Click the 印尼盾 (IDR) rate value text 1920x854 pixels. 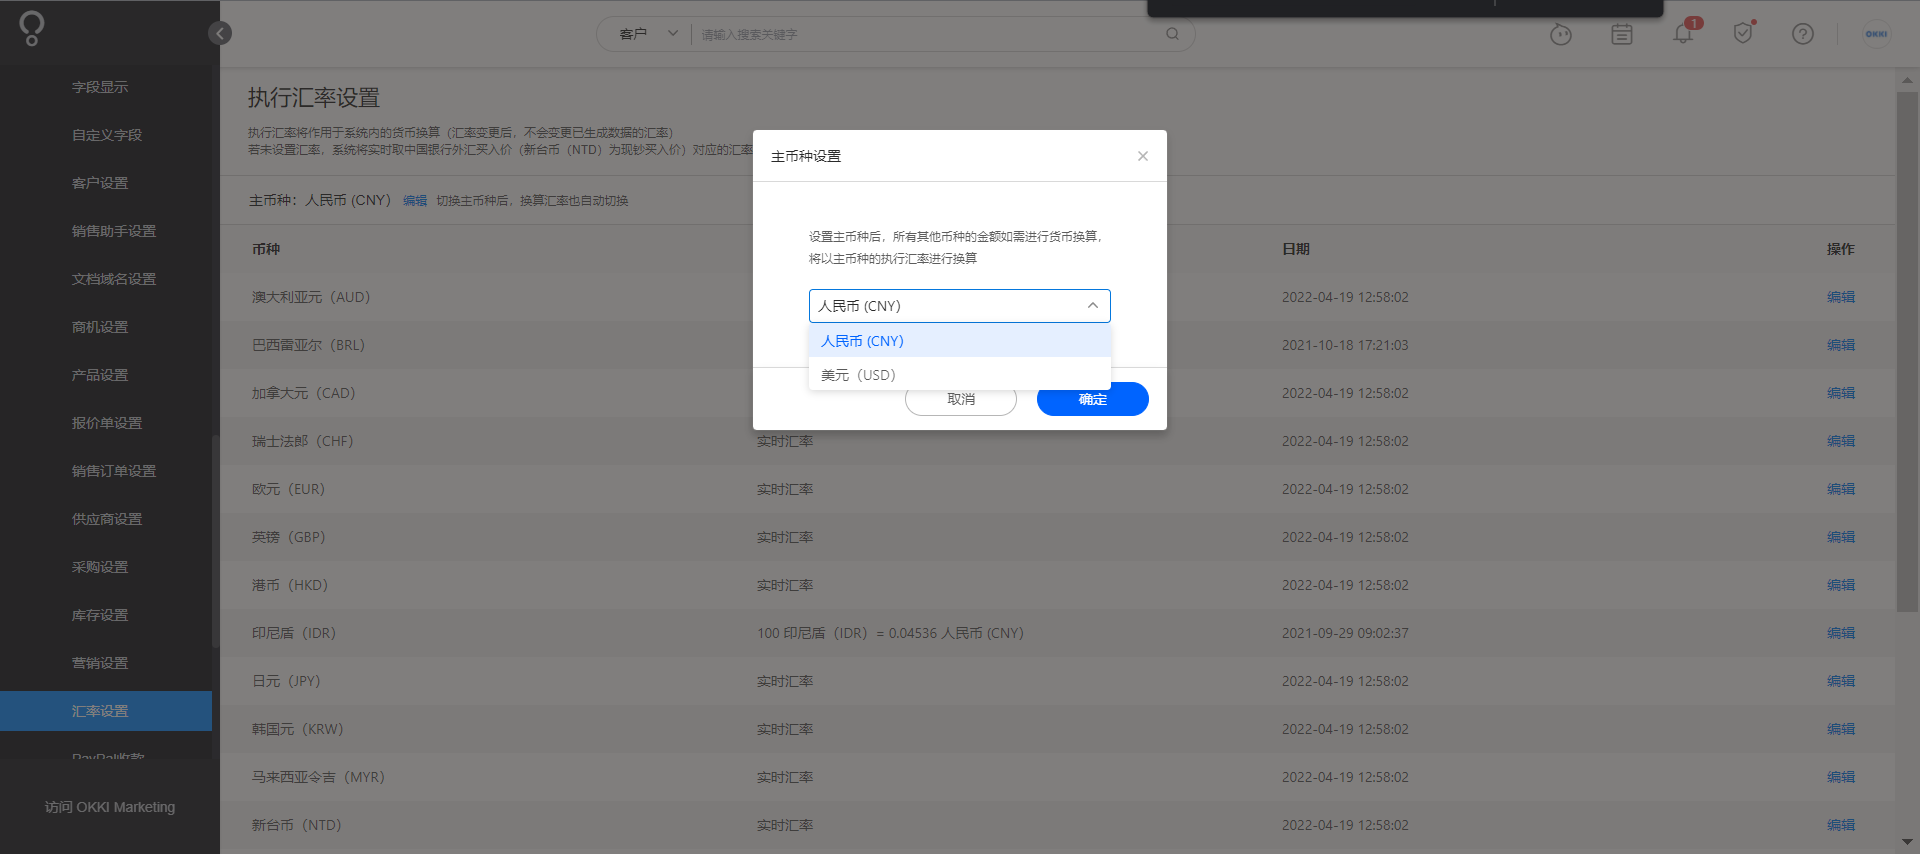[x=890, y=633]
